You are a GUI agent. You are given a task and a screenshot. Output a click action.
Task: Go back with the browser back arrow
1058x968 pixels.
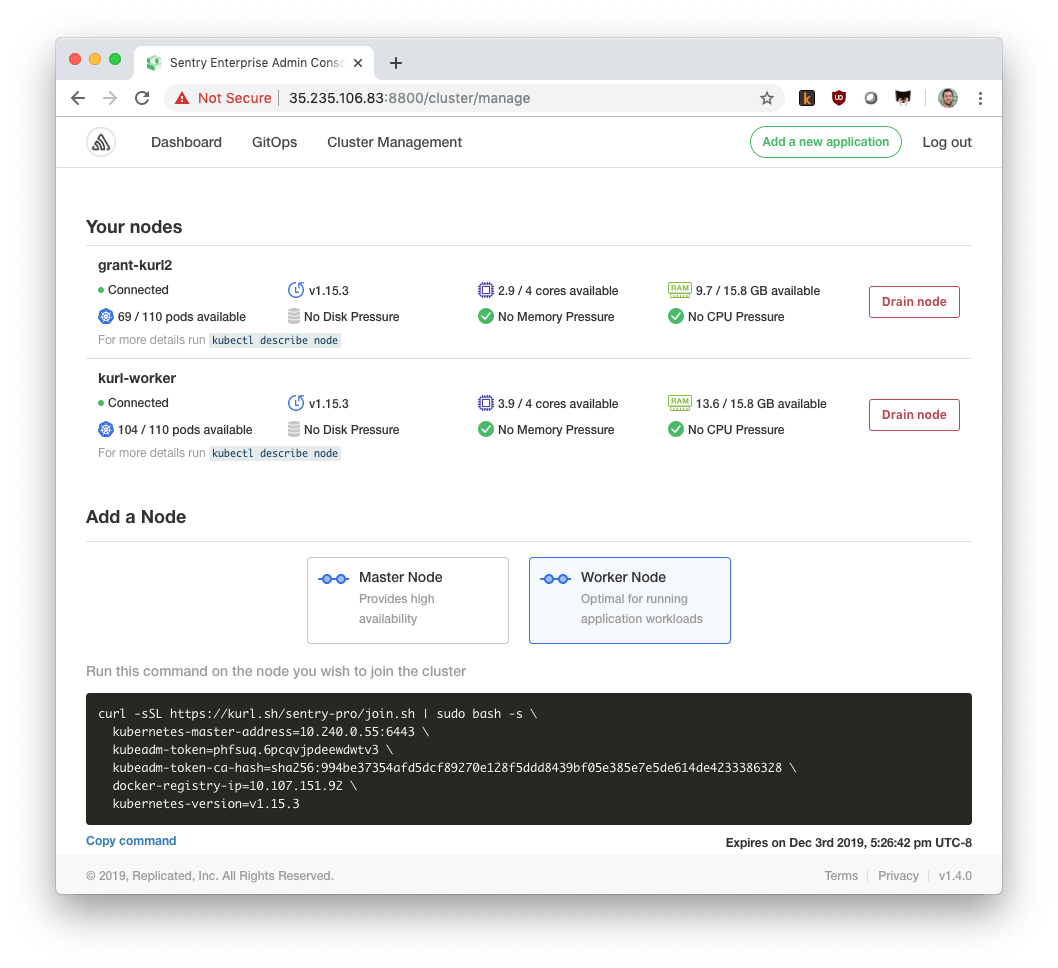[x=78, y=98]
